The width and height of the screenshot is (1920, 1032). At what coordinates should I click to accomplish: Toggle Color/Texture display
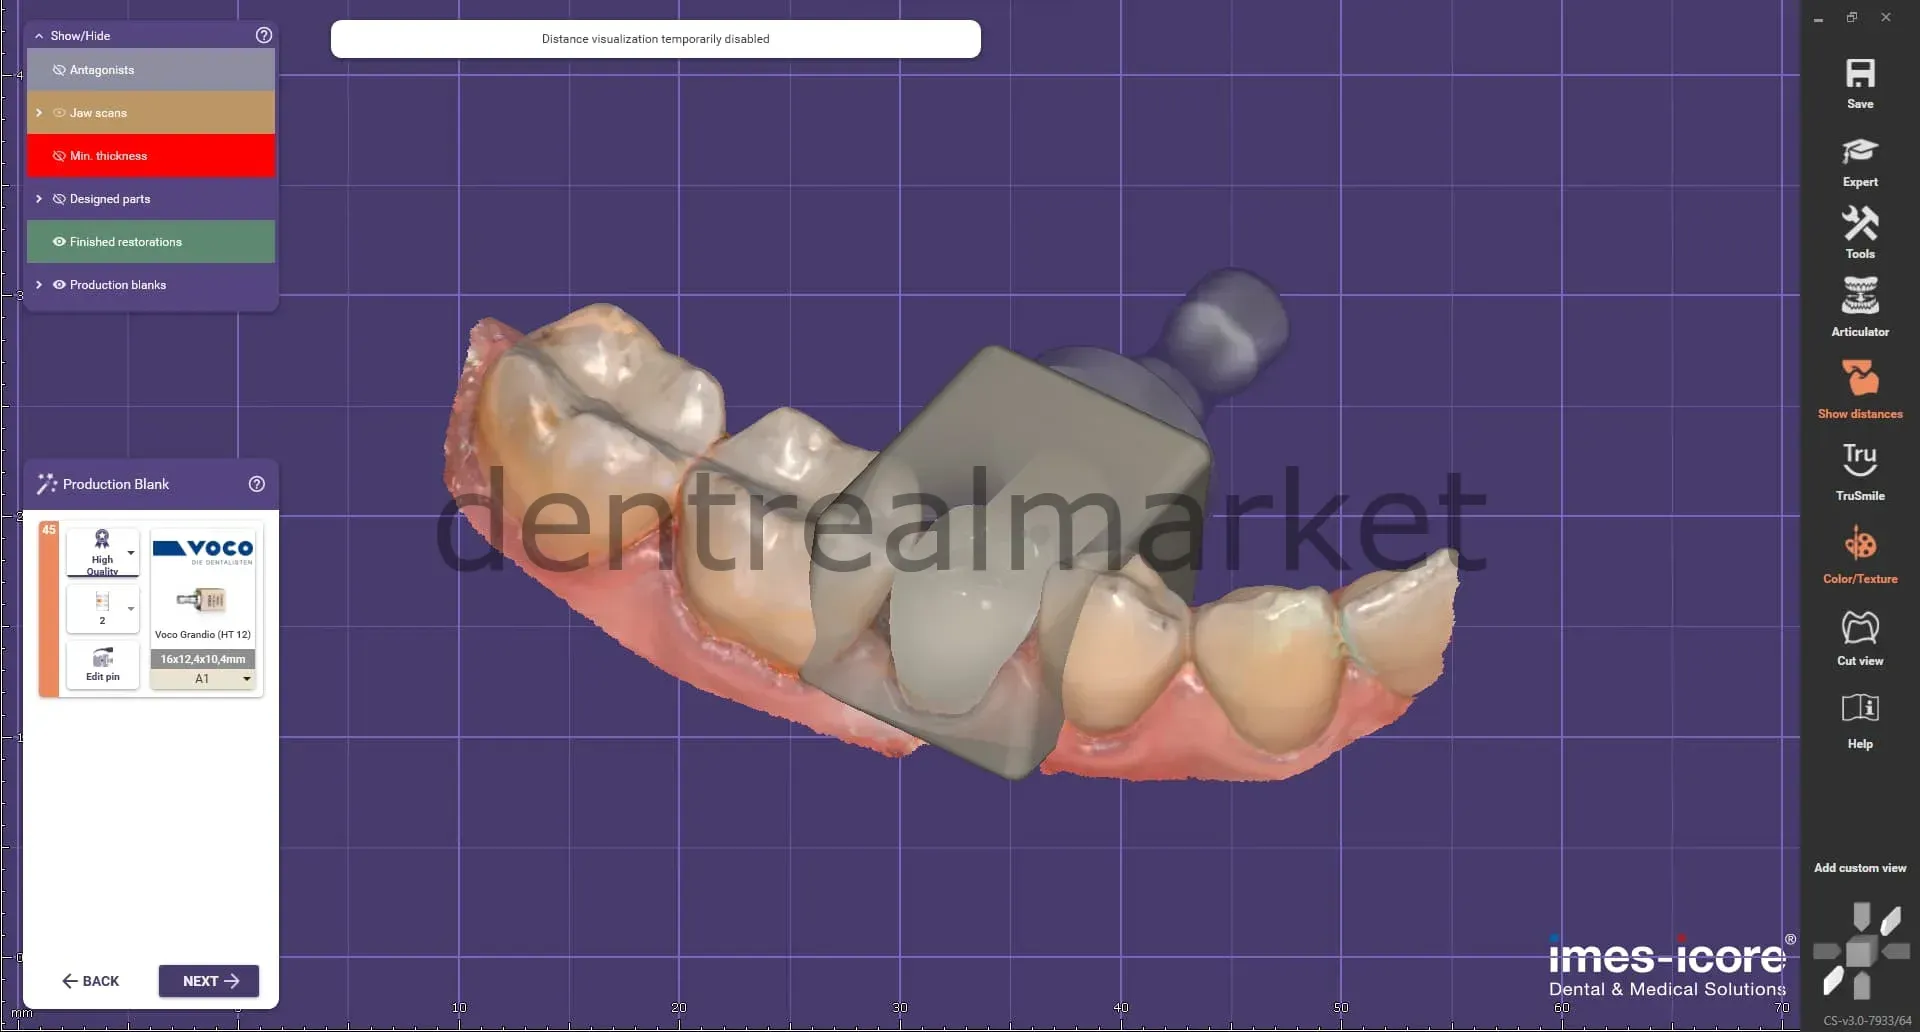tap(1860, 544)
